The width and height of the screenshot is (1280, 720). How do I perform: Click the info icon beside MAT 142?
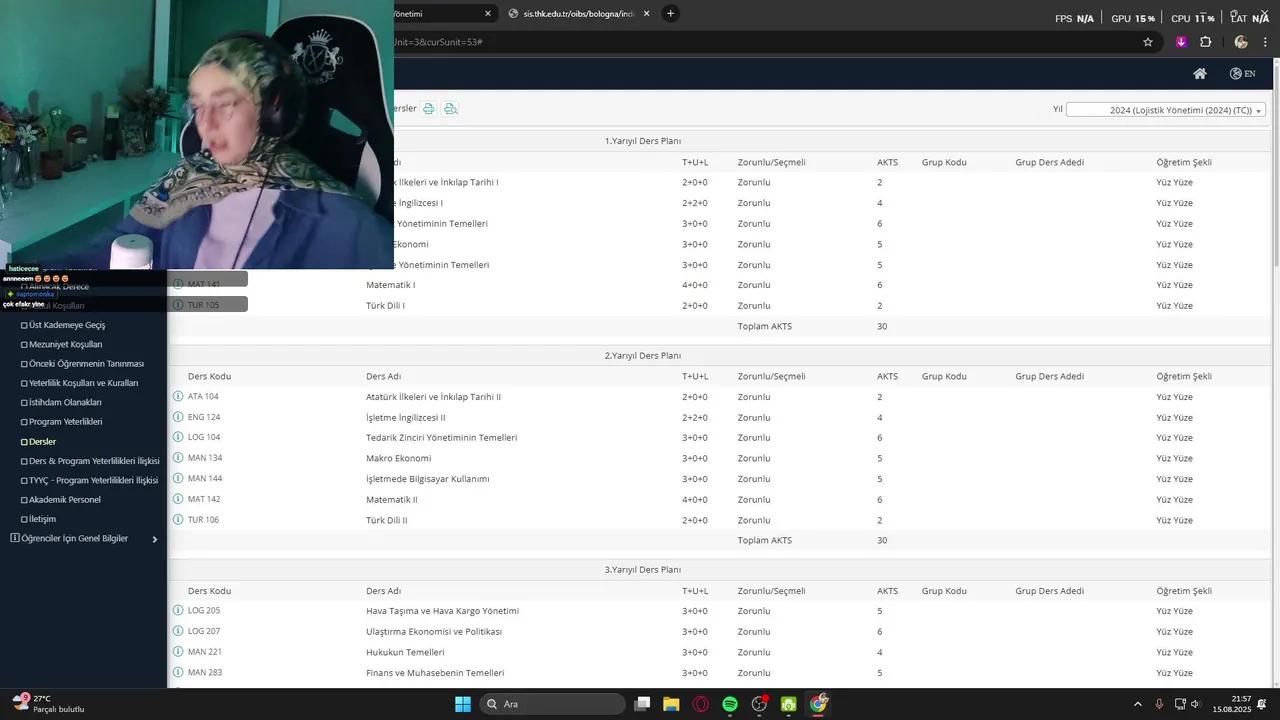coord(178,499)
